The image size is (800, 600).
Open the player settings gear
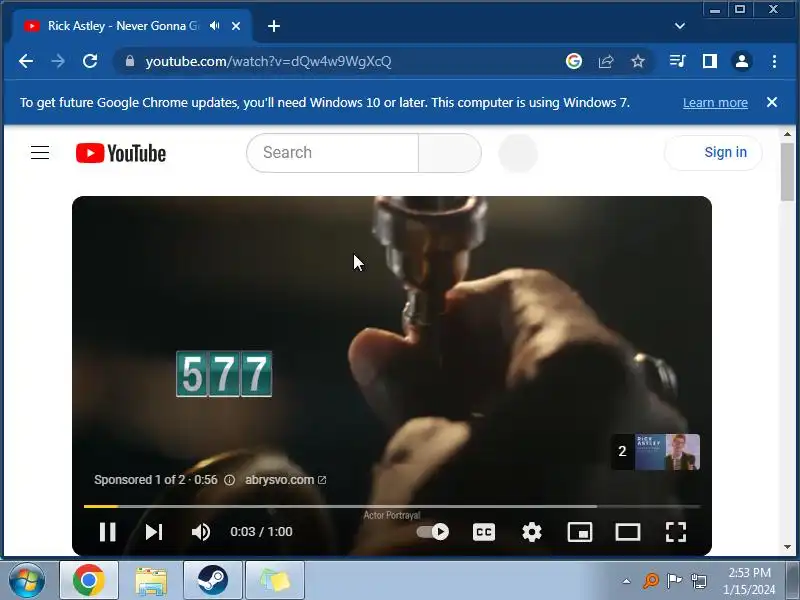pos(532,532)
